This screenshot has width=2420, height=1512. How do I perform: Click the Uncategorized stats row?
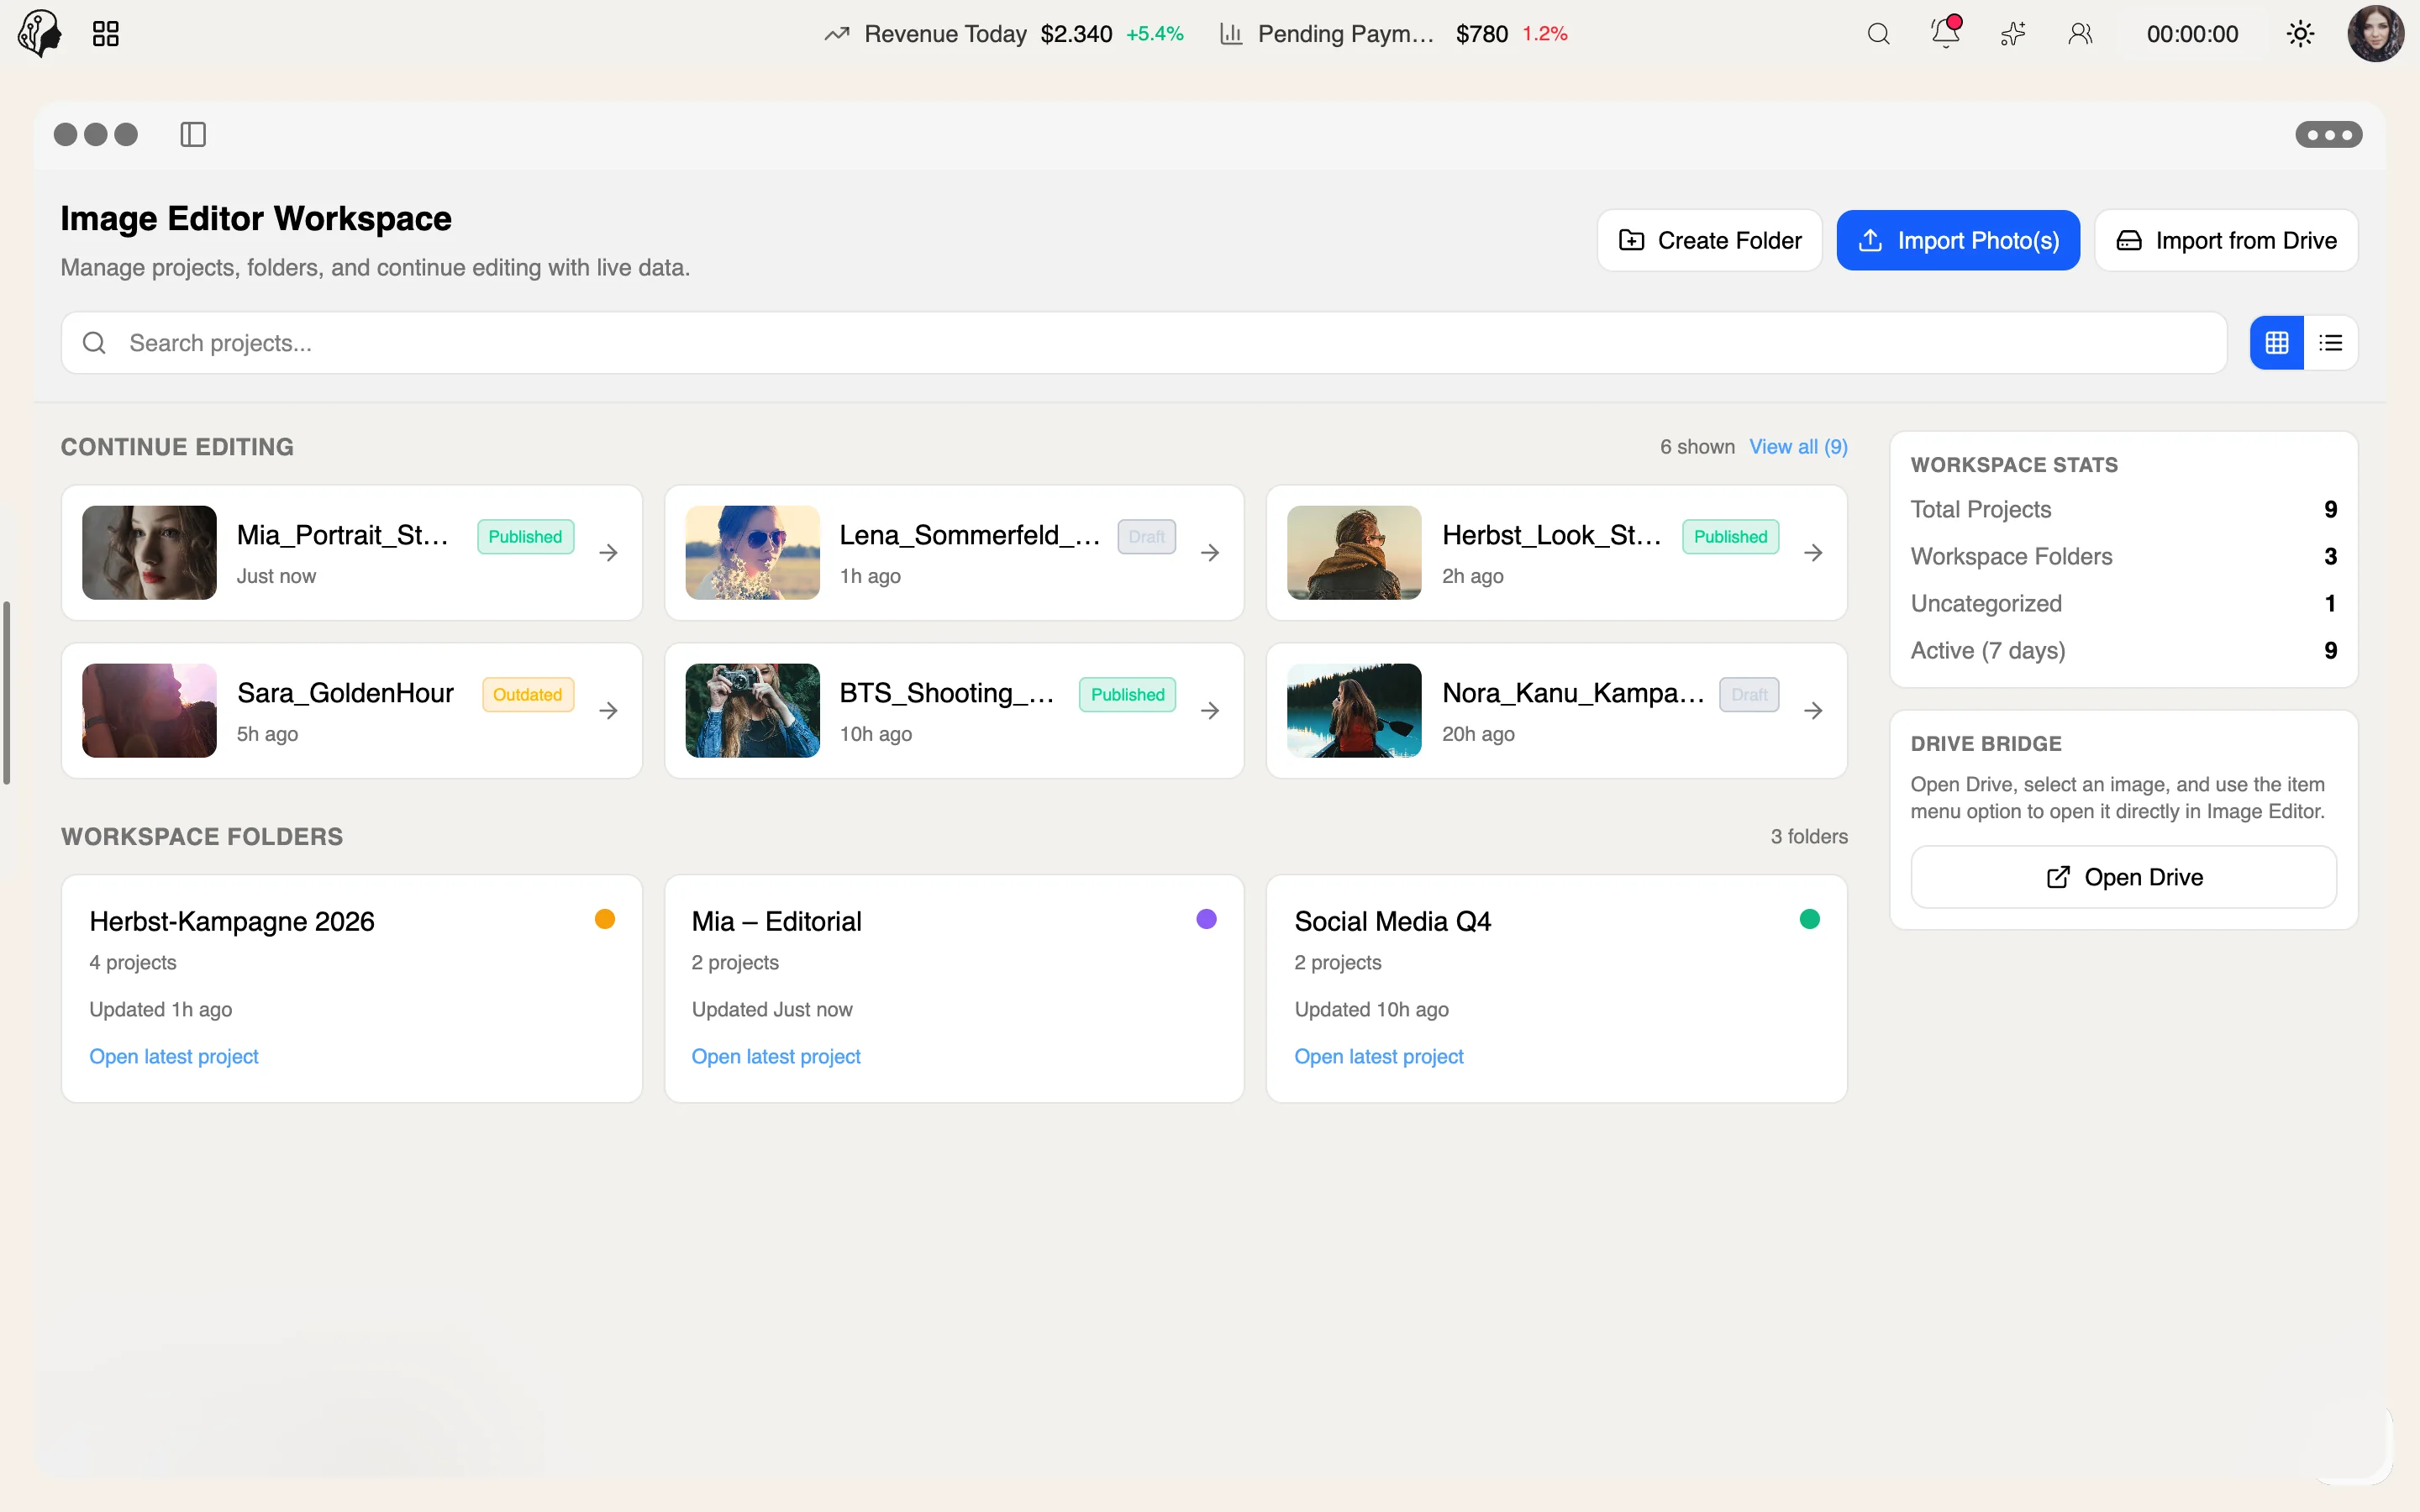pos(2123,603)
